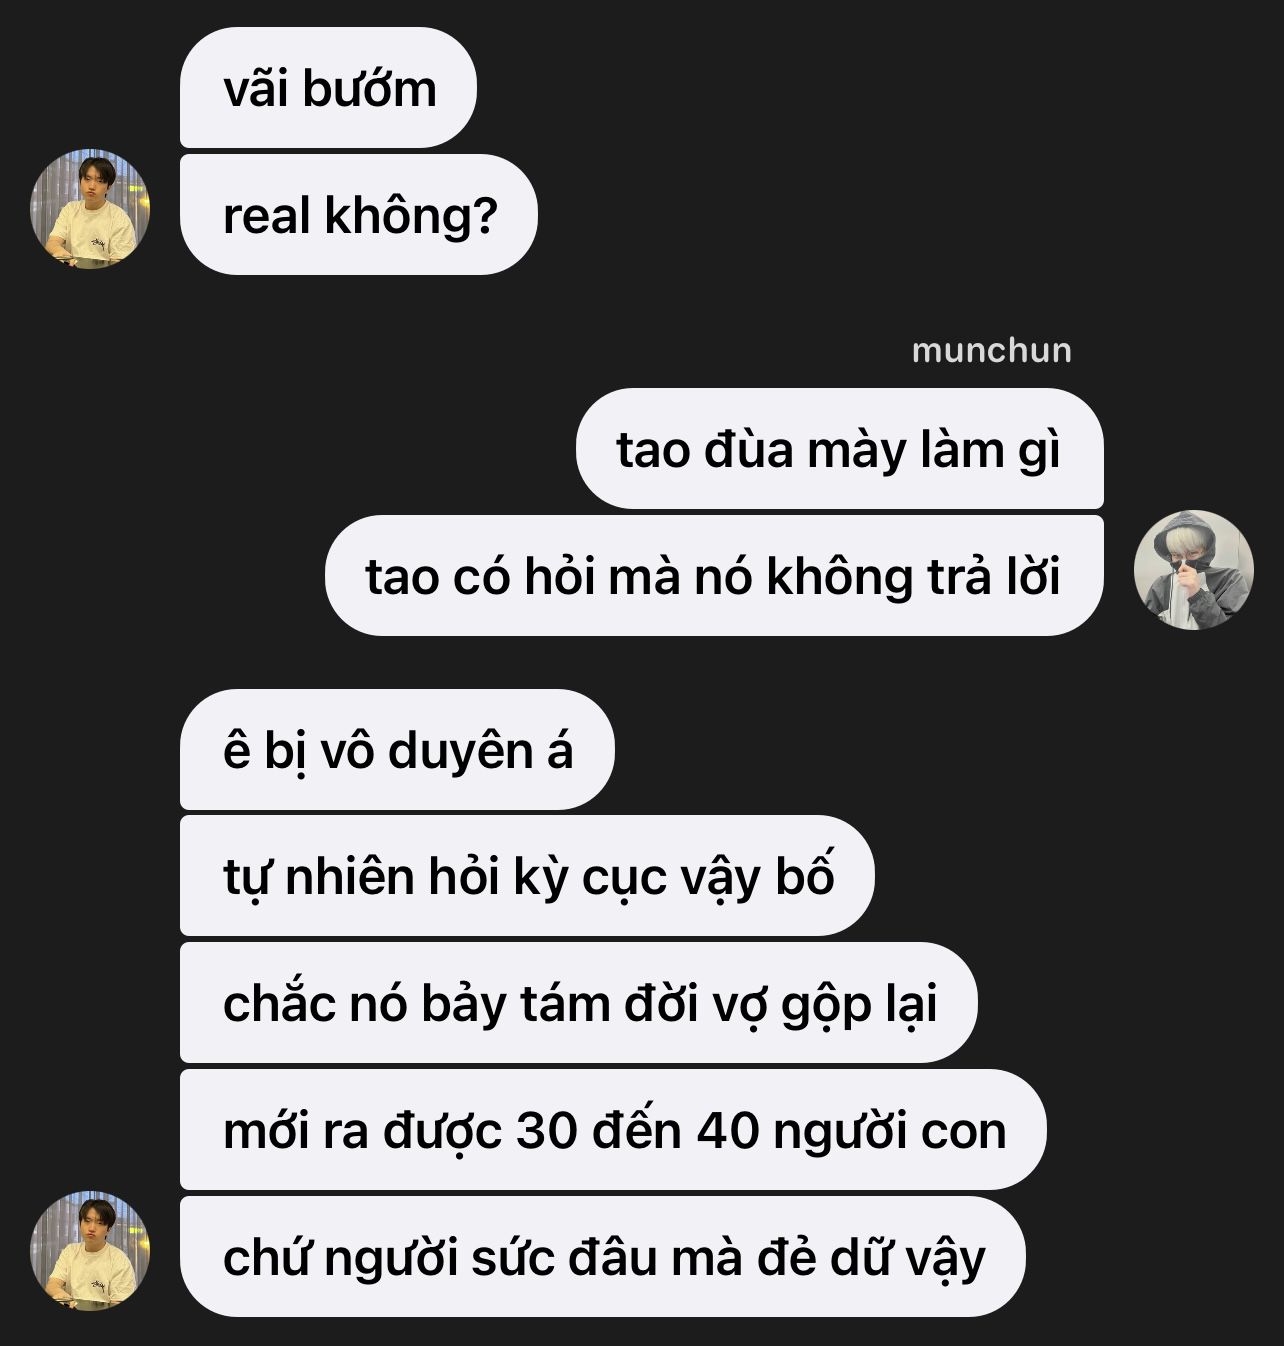Click the number 30 in the message
Image resolution: width=1284 pixels, height=1346 pixels.
click(x=547, y=1131)
